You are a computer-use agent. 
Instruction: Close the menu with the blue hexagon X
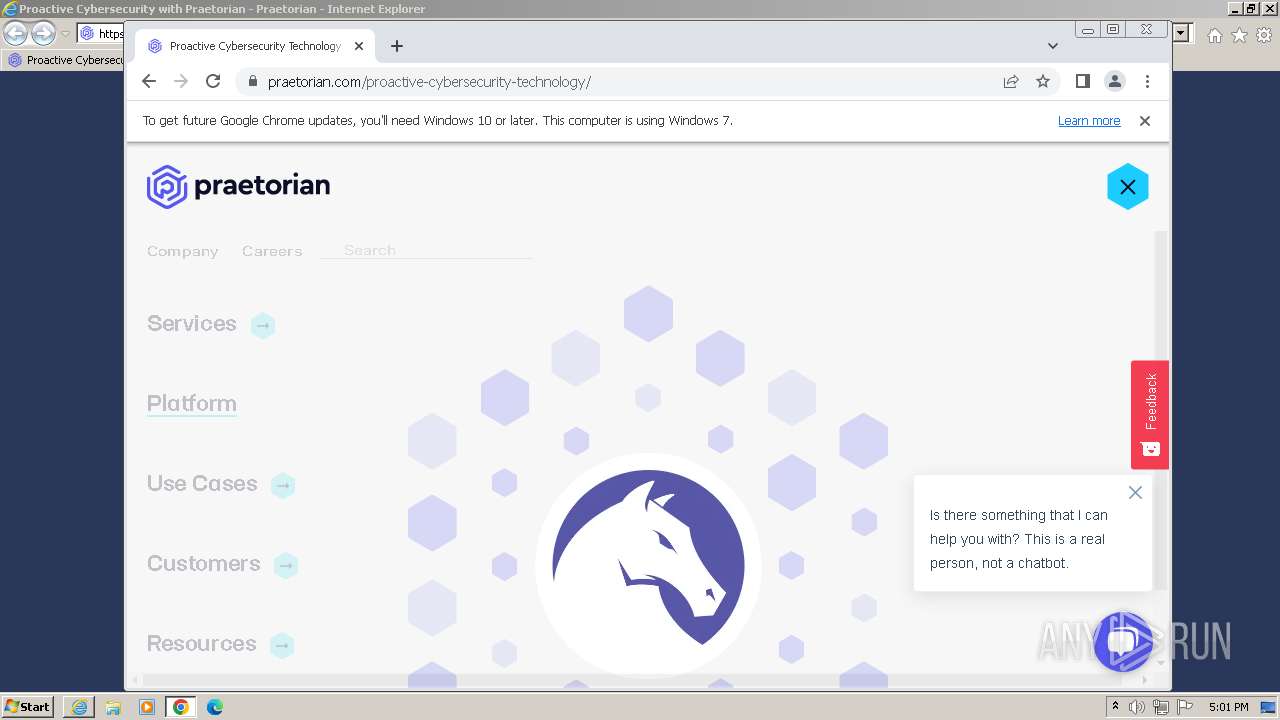1127,186
